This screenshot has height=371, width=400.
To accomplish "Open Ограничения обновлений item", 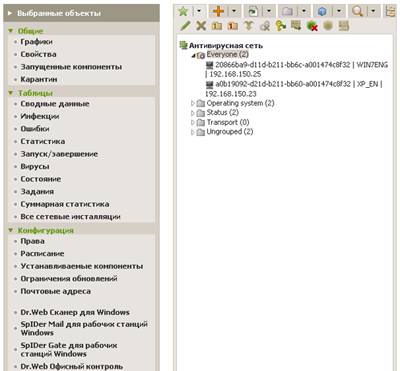I will 69,279.
